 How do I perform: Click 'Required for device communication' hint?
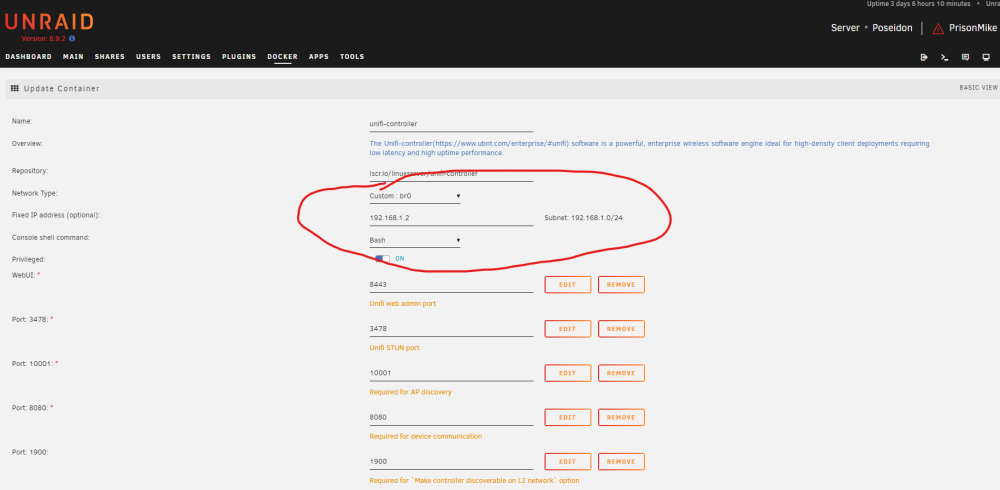[x=425, y=436]
